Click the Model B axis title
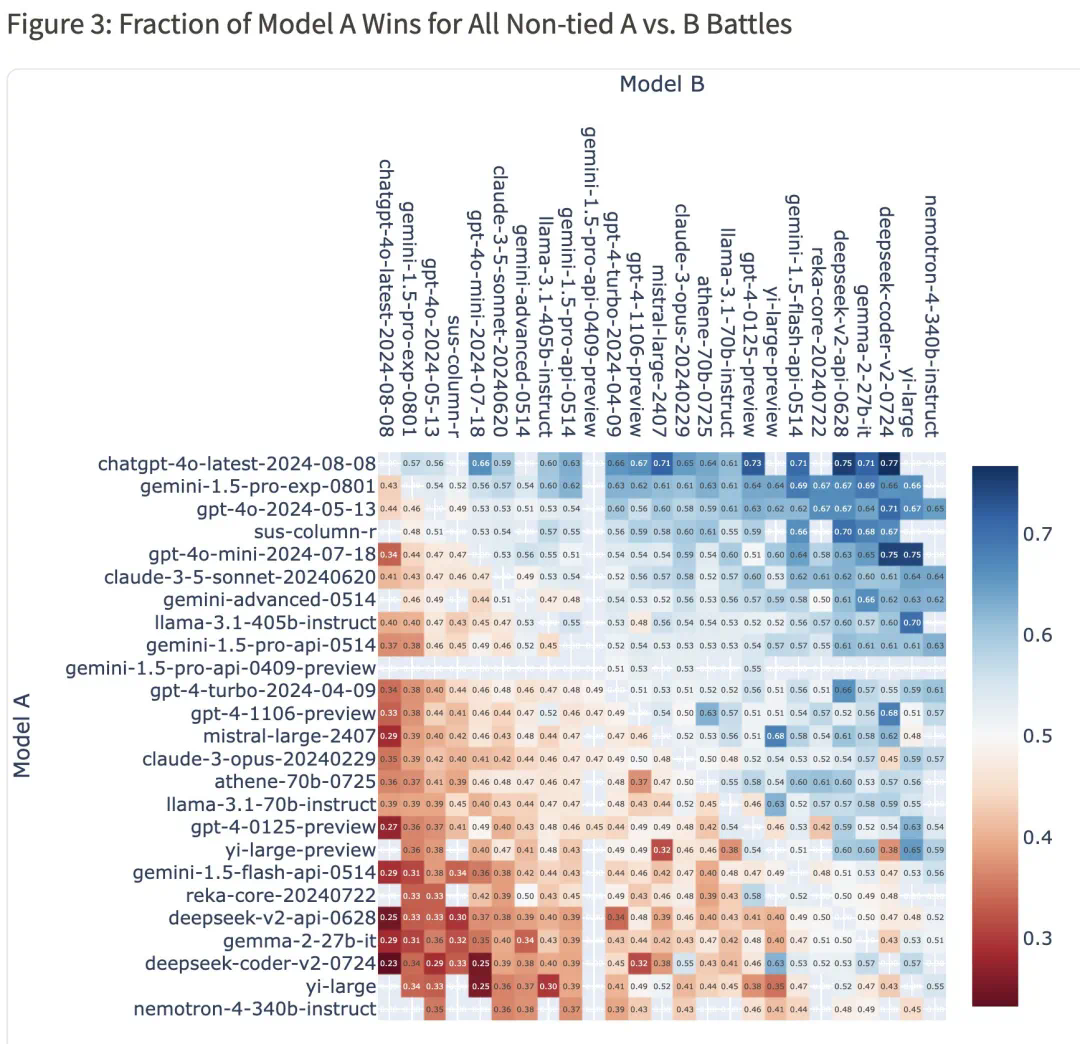 [661, 84]
